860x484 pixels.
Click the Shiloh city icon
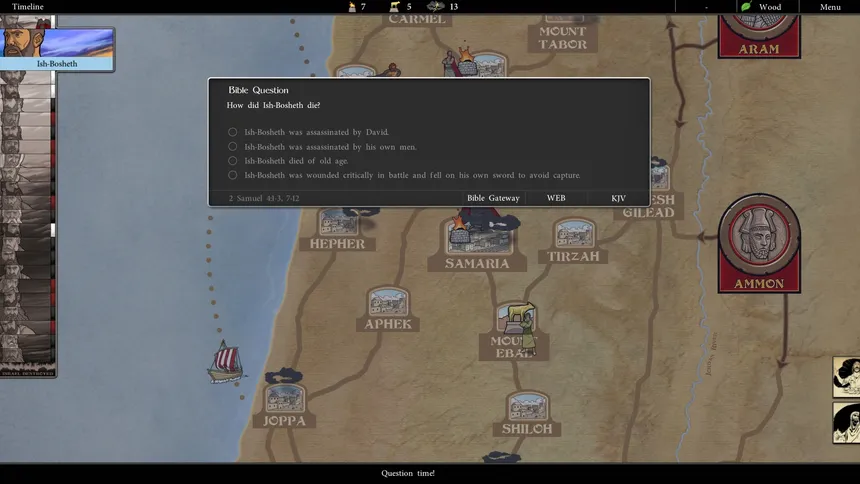pyautogui.click(x=527, y=407)
